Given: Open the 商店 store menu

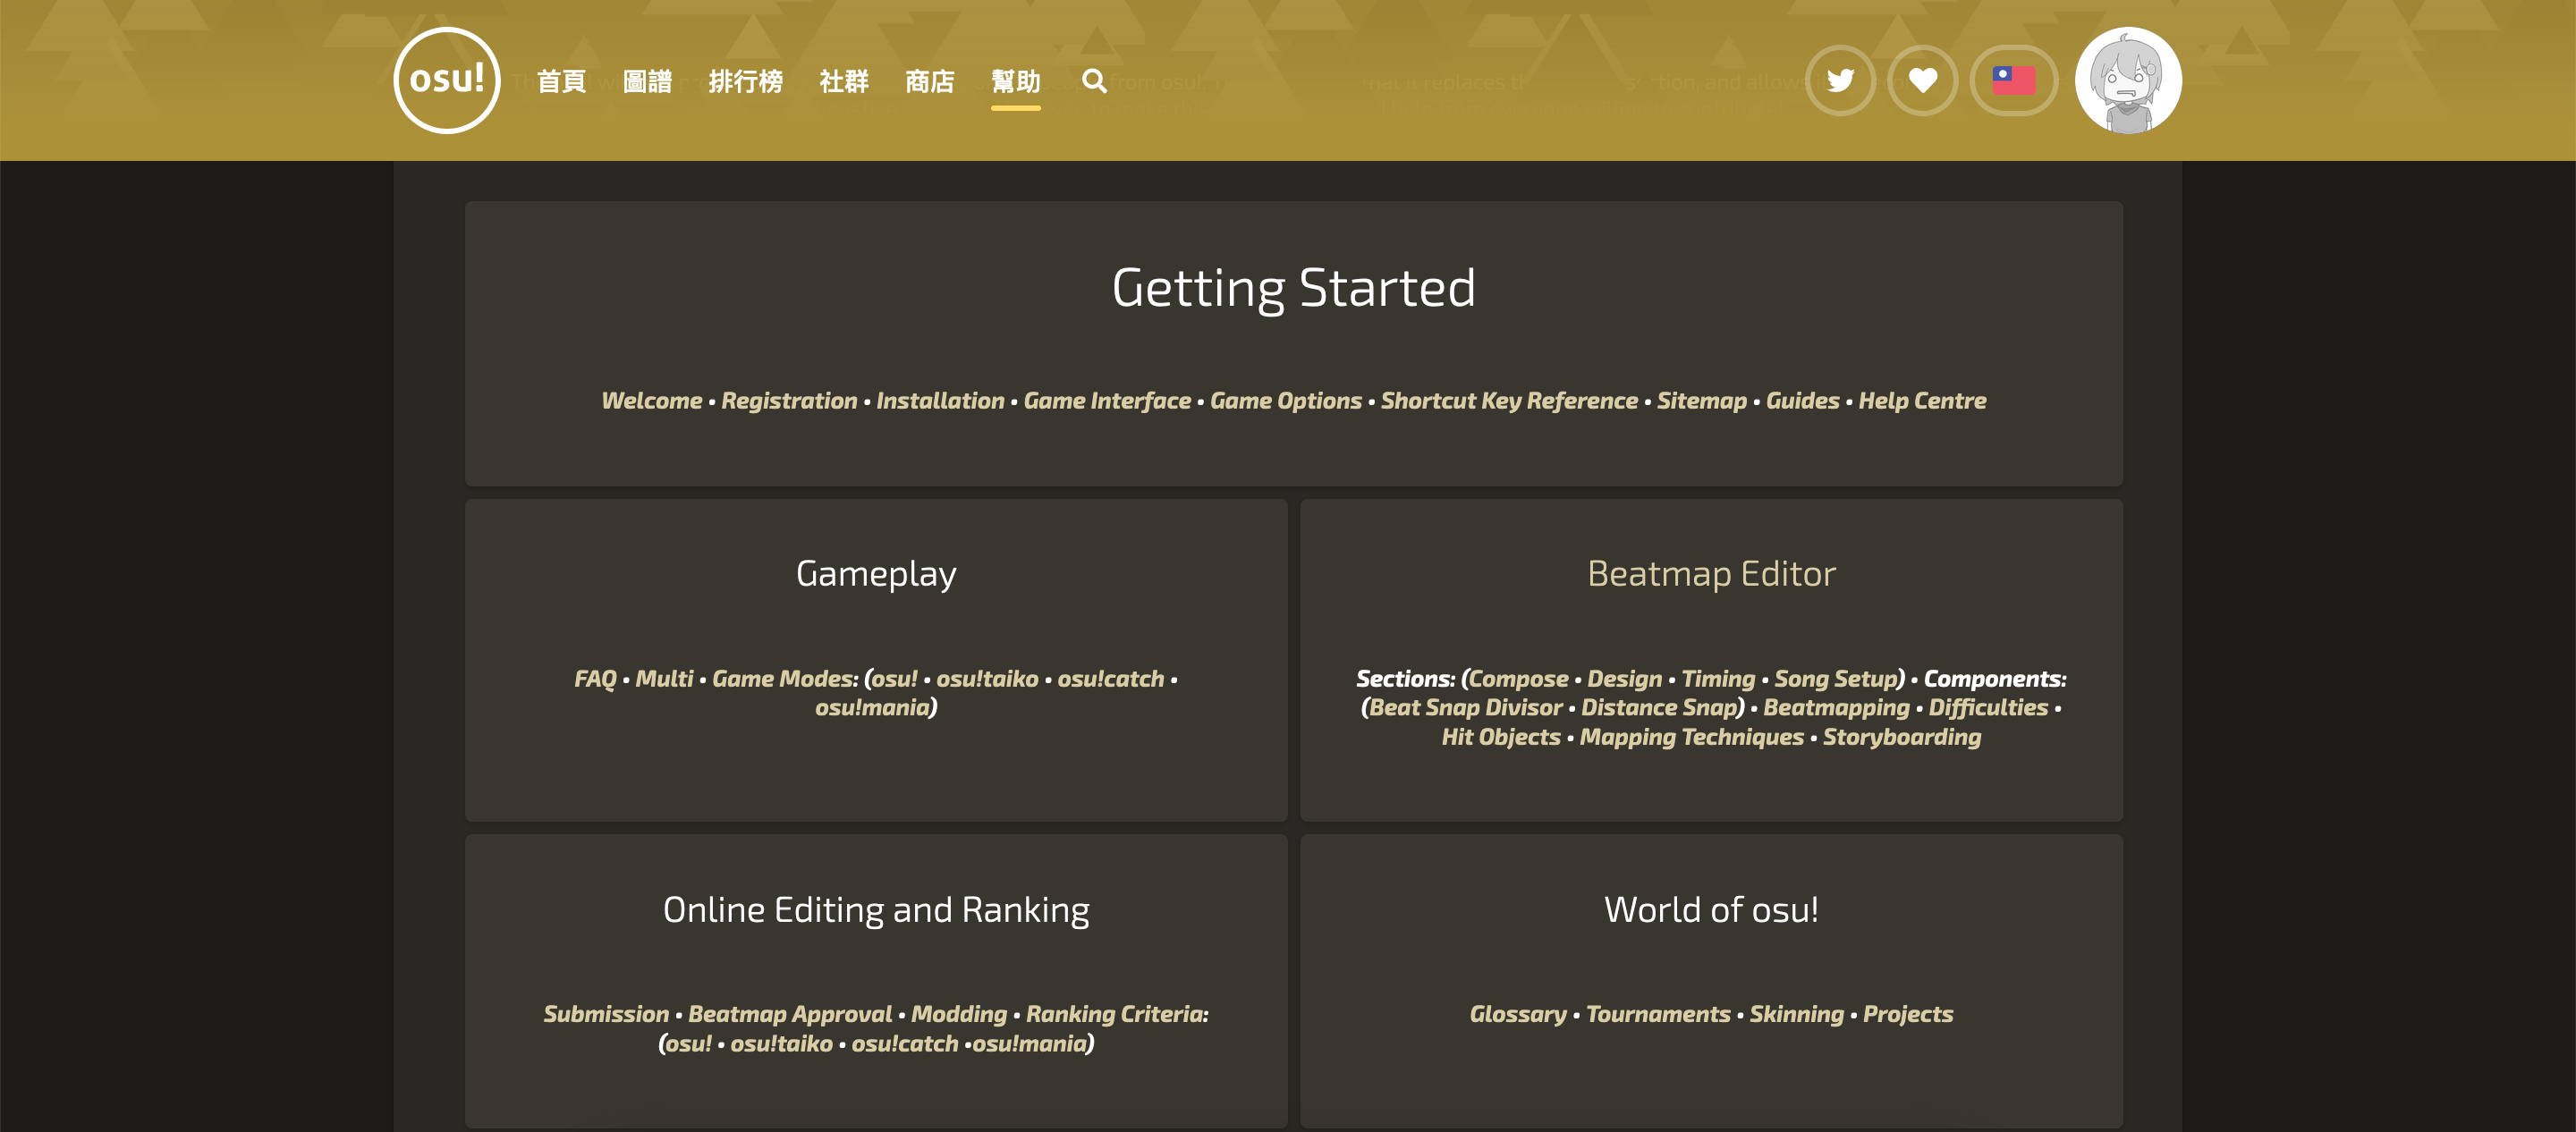Looking at the screenshot, I should click(929, 81).
